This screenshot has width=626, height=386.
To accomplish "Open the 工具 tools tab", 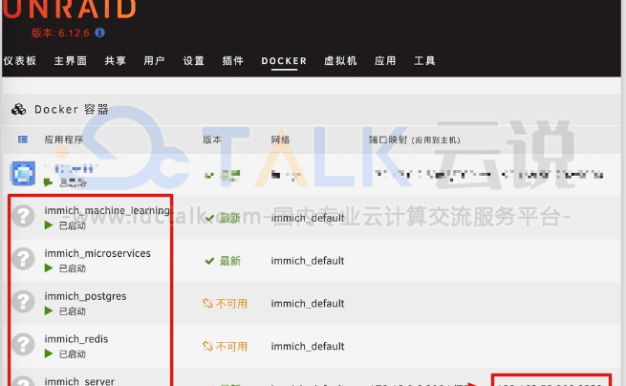I will 424,61.
